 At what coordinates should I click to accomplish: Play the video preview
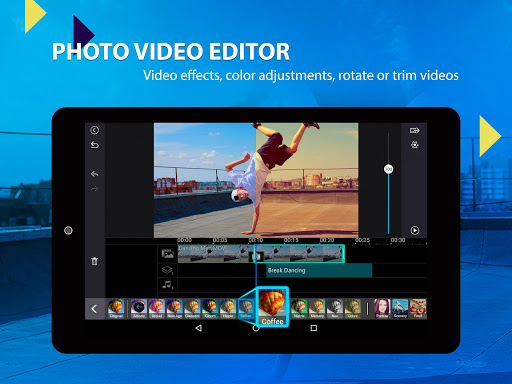(415, 230)
